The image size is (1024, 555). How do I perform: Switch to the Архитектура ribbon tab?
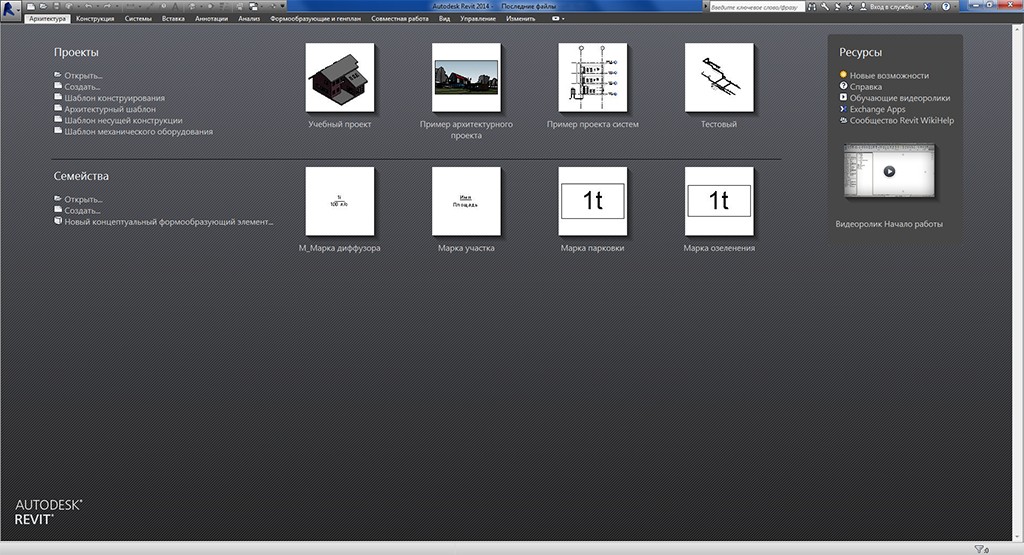[x=48, y=18]
